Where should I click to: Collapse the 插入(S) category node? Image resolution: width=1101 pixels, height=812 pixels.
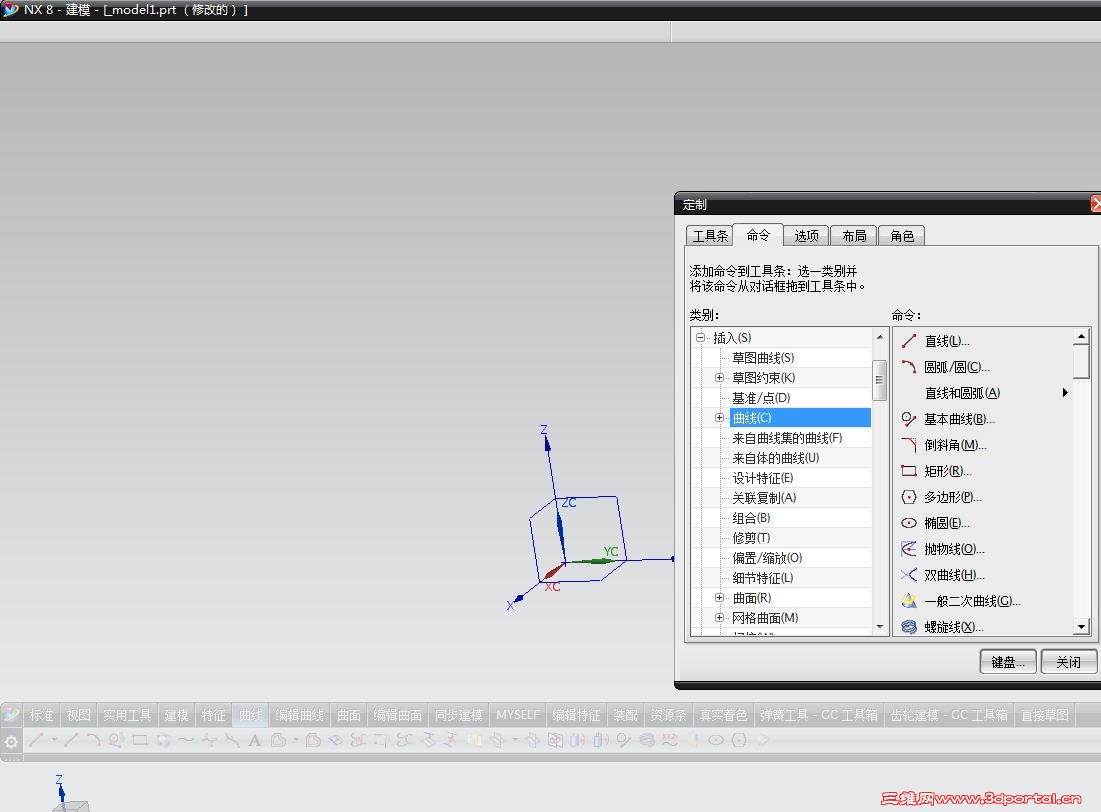(x=700, y=338)
